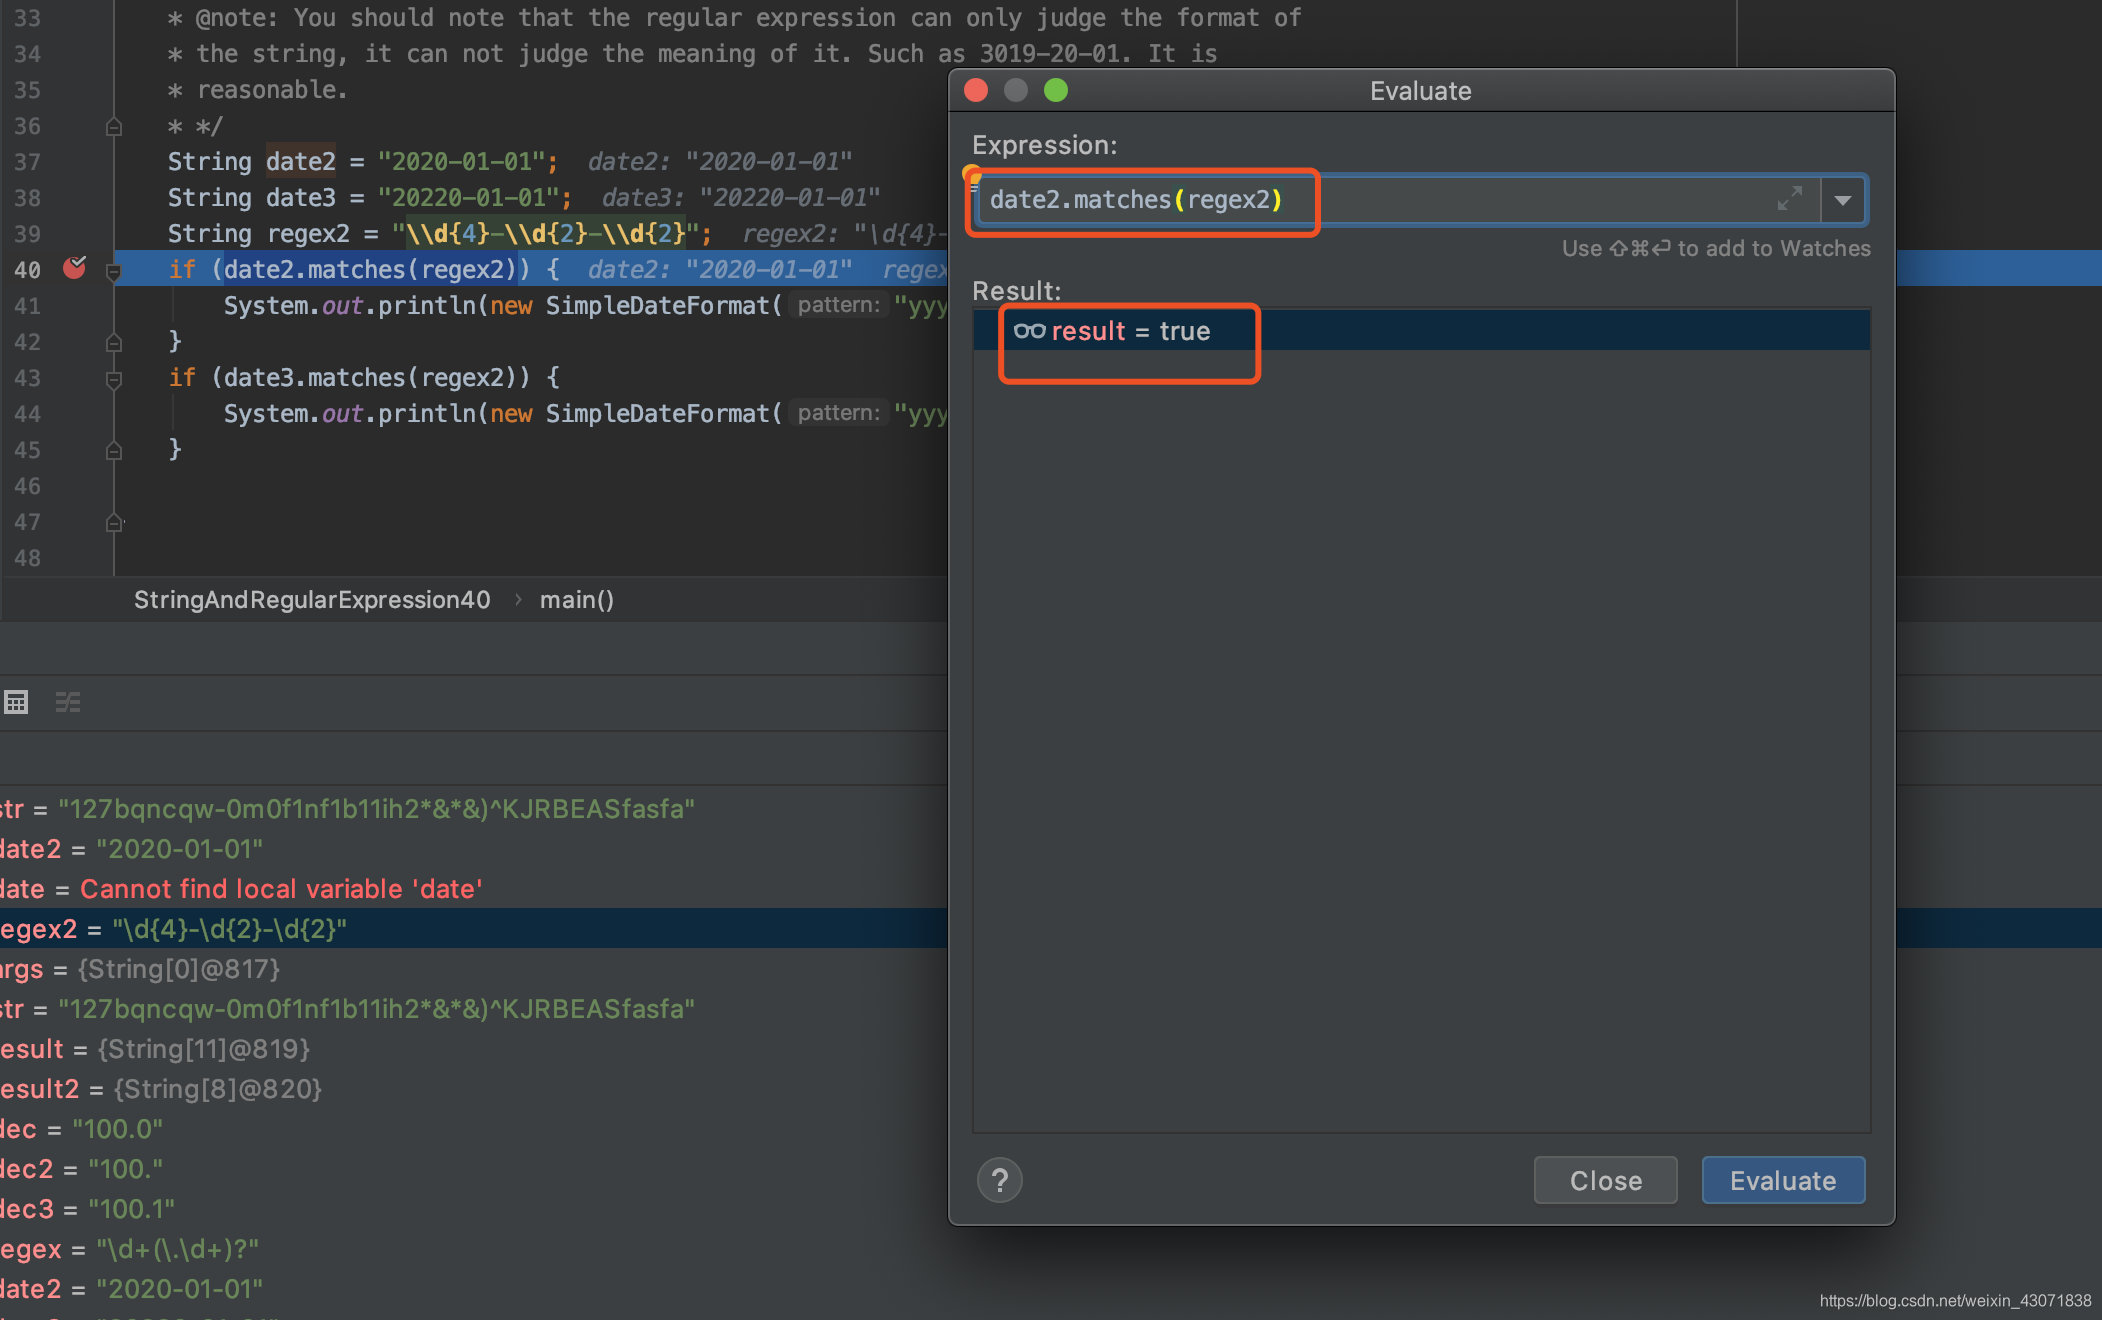Viewport: 2102px width, 1320px height.
Task: Select variable row dec = "100.0"
Action: pyautogui.click(x=474, y=1129)
